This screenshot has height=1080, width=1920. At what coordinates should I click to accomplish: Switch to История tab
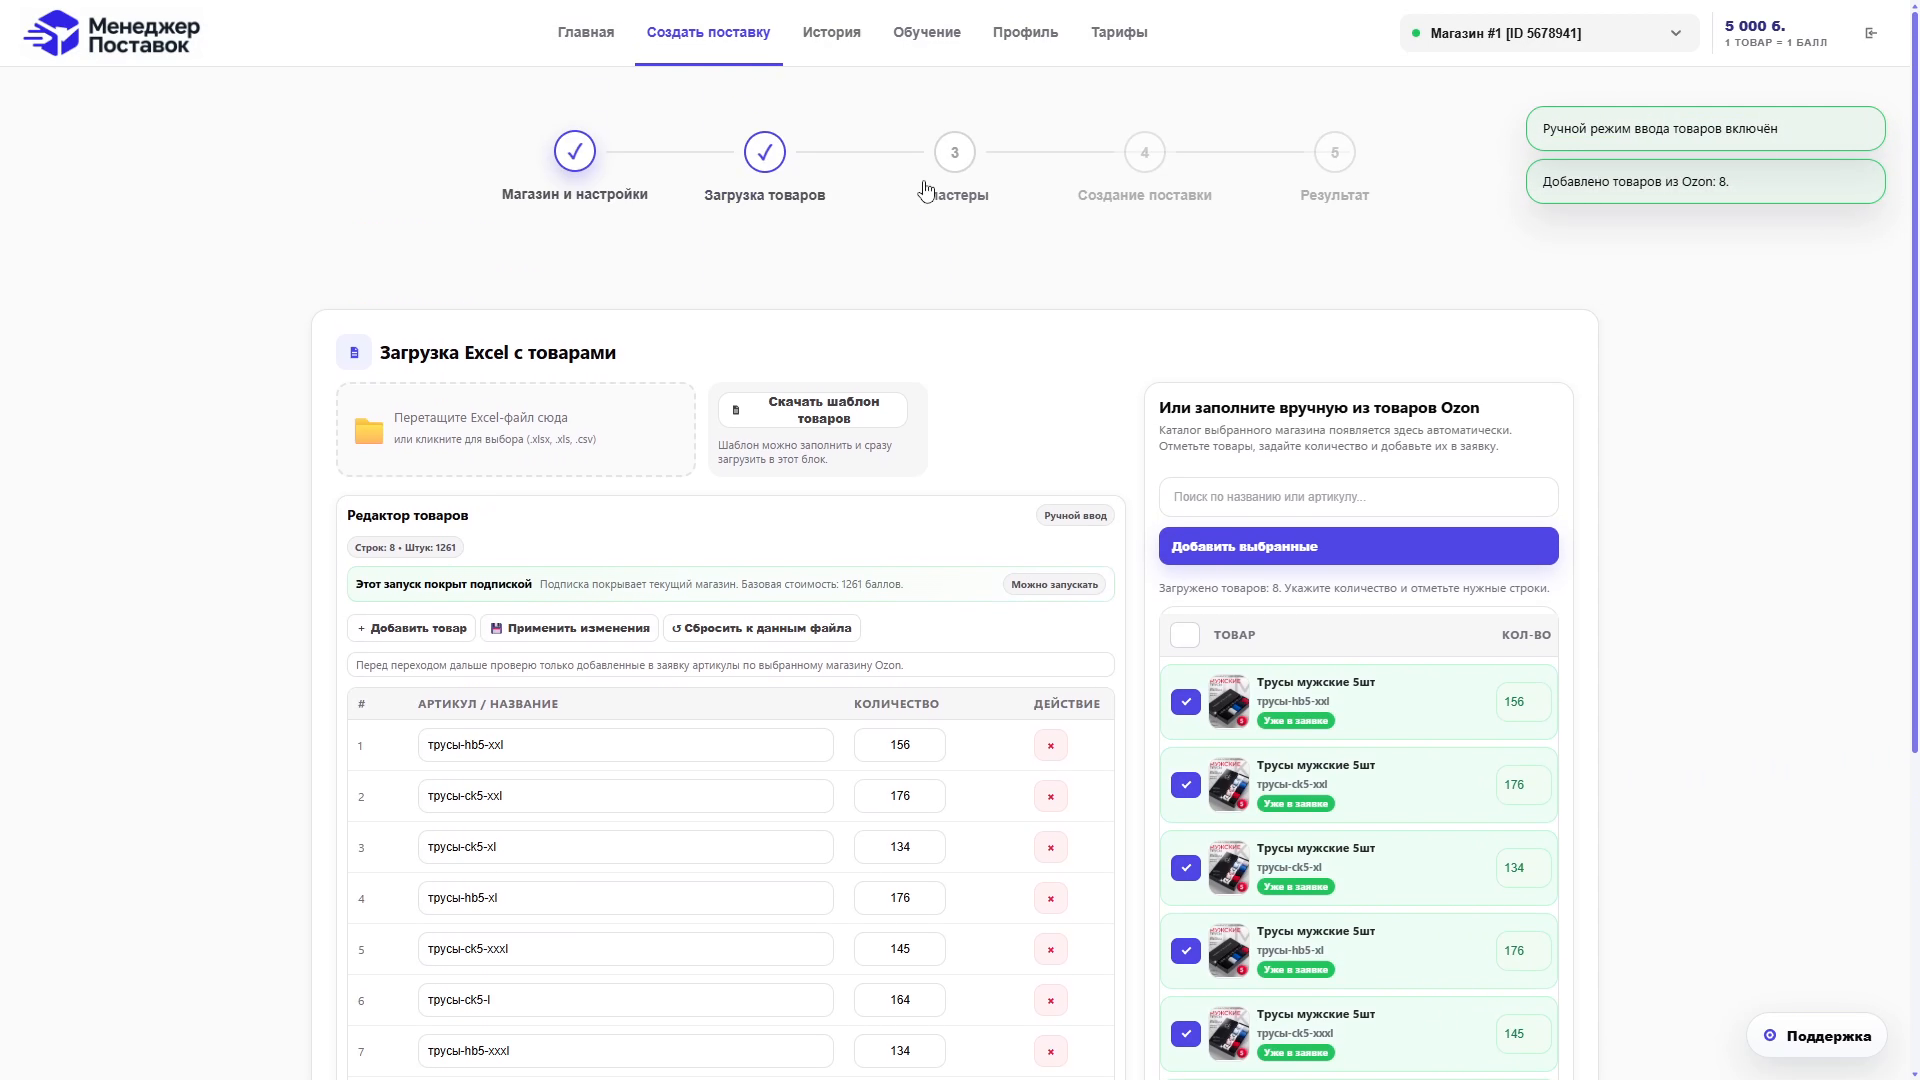click(832, 32)
